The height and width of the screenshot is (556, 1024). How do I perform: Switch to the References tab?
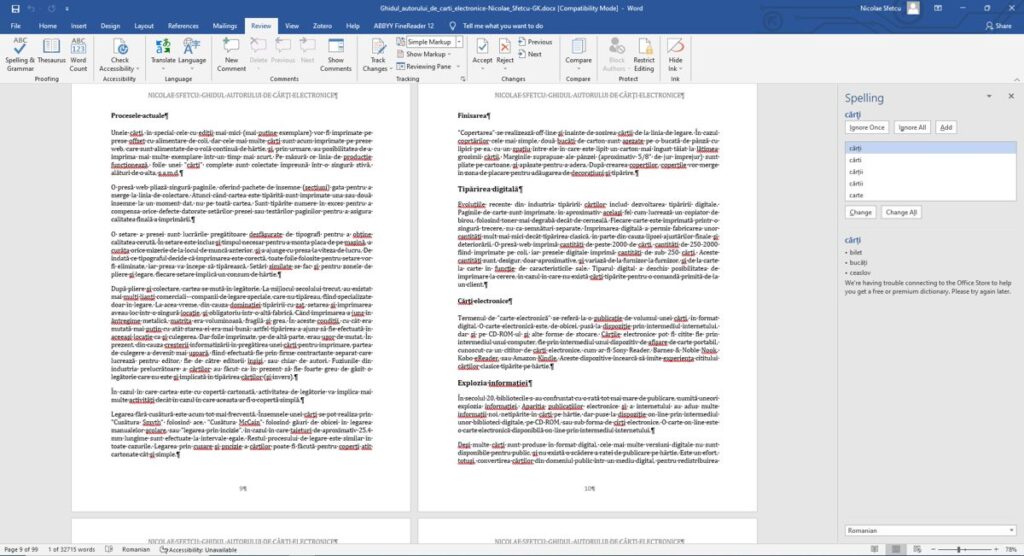tap(183, 26)
